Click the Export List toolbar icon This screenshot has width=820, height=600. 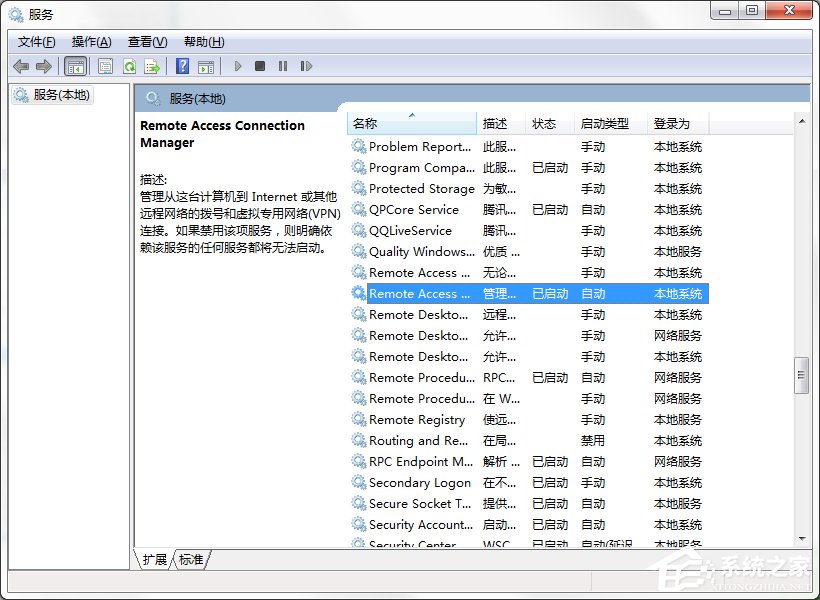[152, 66]
